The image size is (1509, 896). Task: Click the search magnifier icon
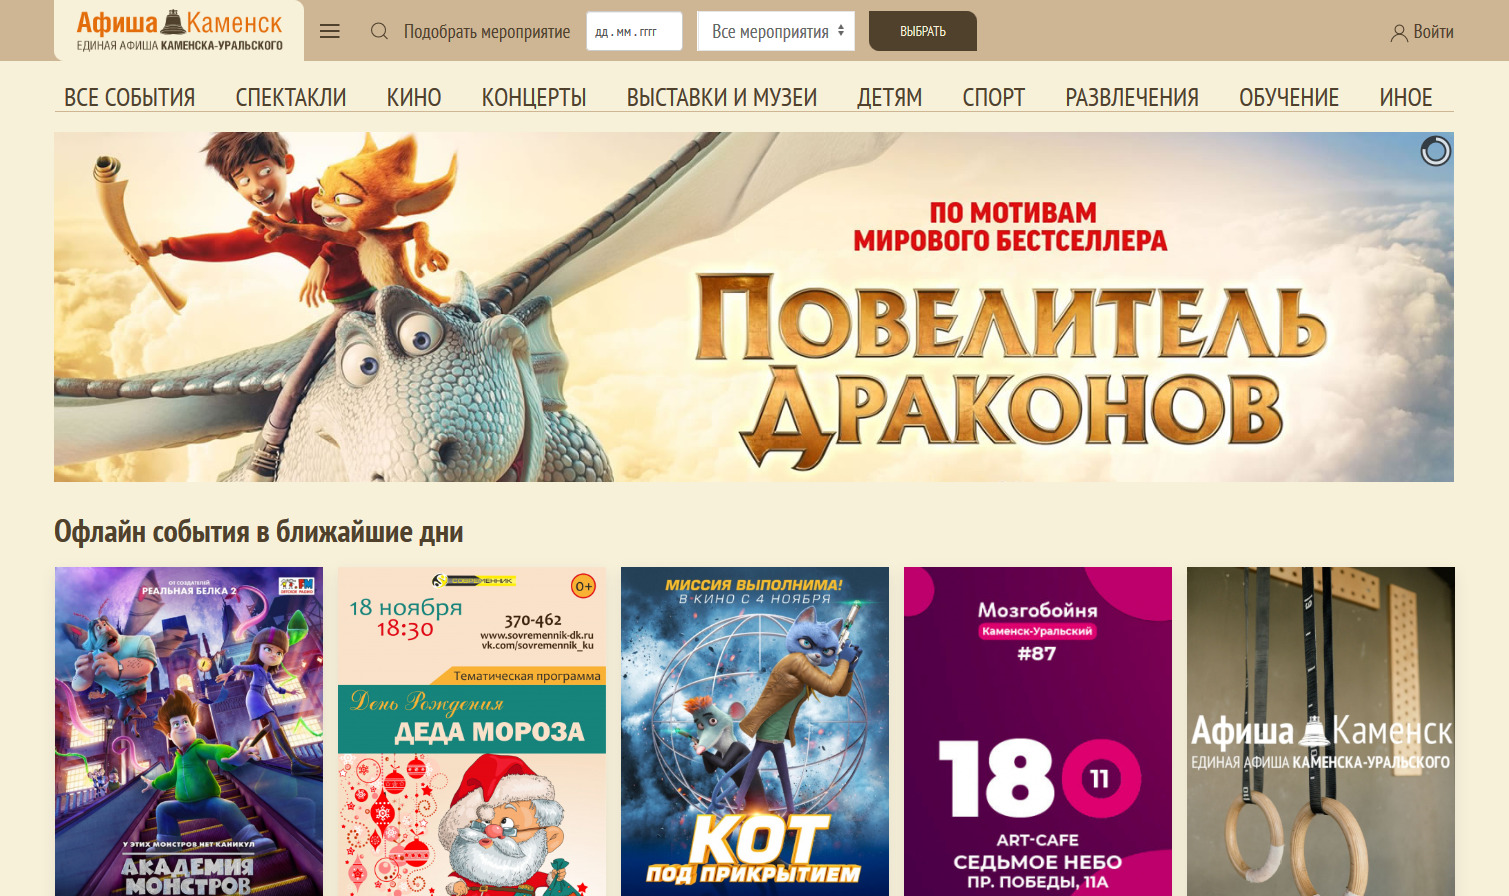[379, 31]
